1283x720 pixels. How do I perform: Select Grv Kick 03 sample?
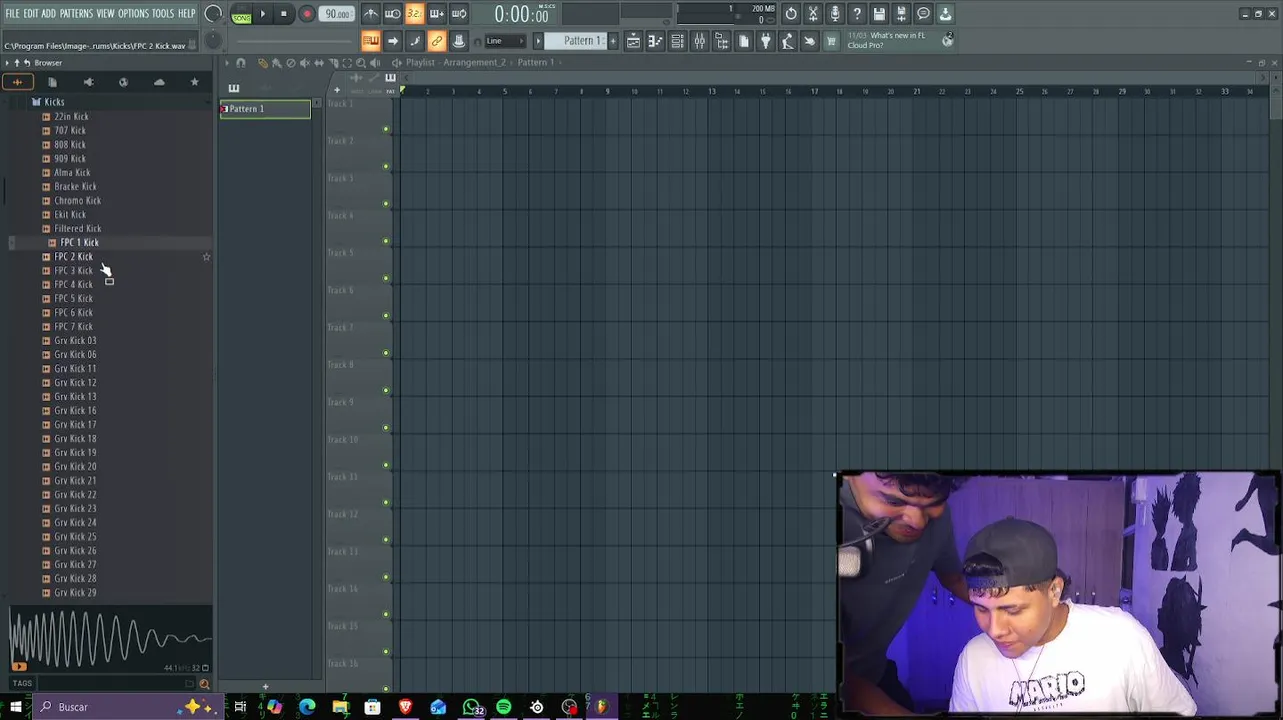tap(75, 341)
